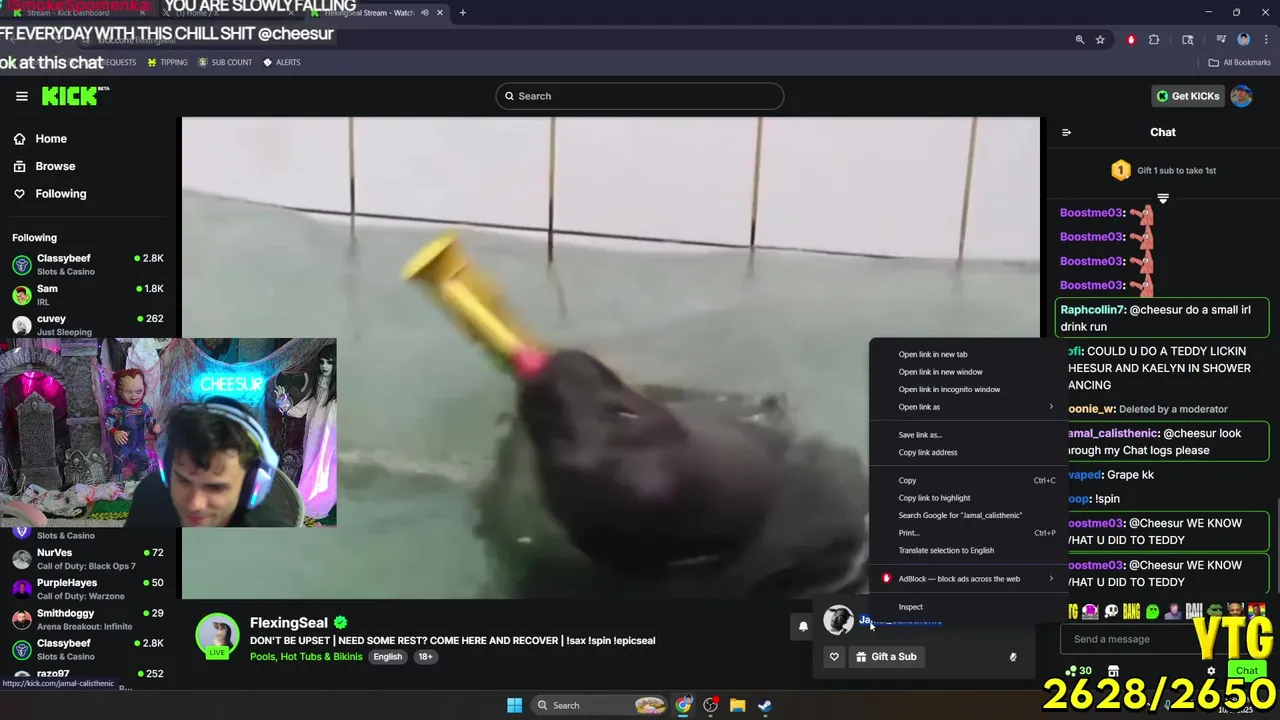Open the ALERTS bookmark
1280x720 pixels.
click(x=282, y=62)
